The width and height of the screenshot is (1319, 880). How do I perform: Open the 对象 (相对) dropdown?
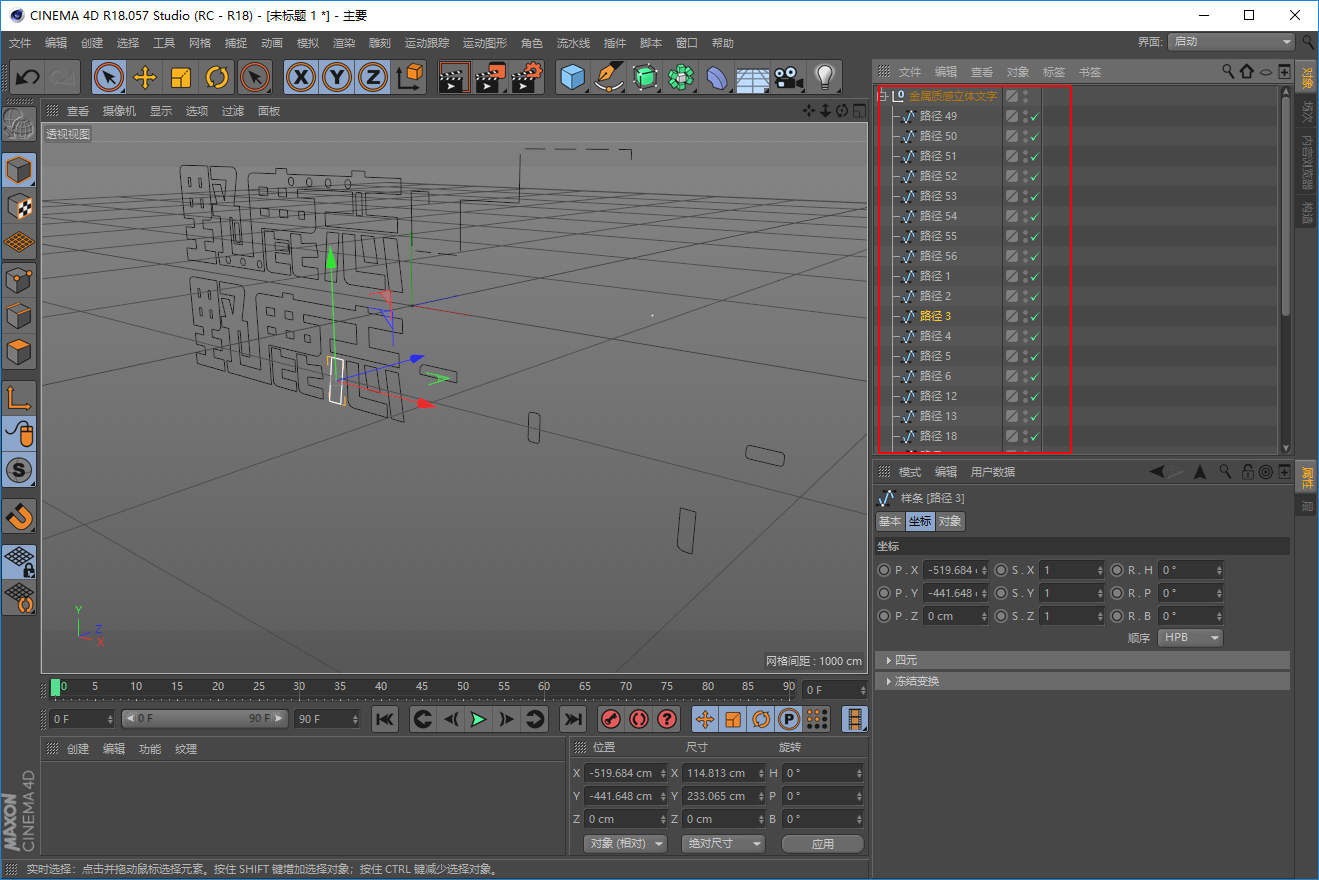click(x=625, y=844)
